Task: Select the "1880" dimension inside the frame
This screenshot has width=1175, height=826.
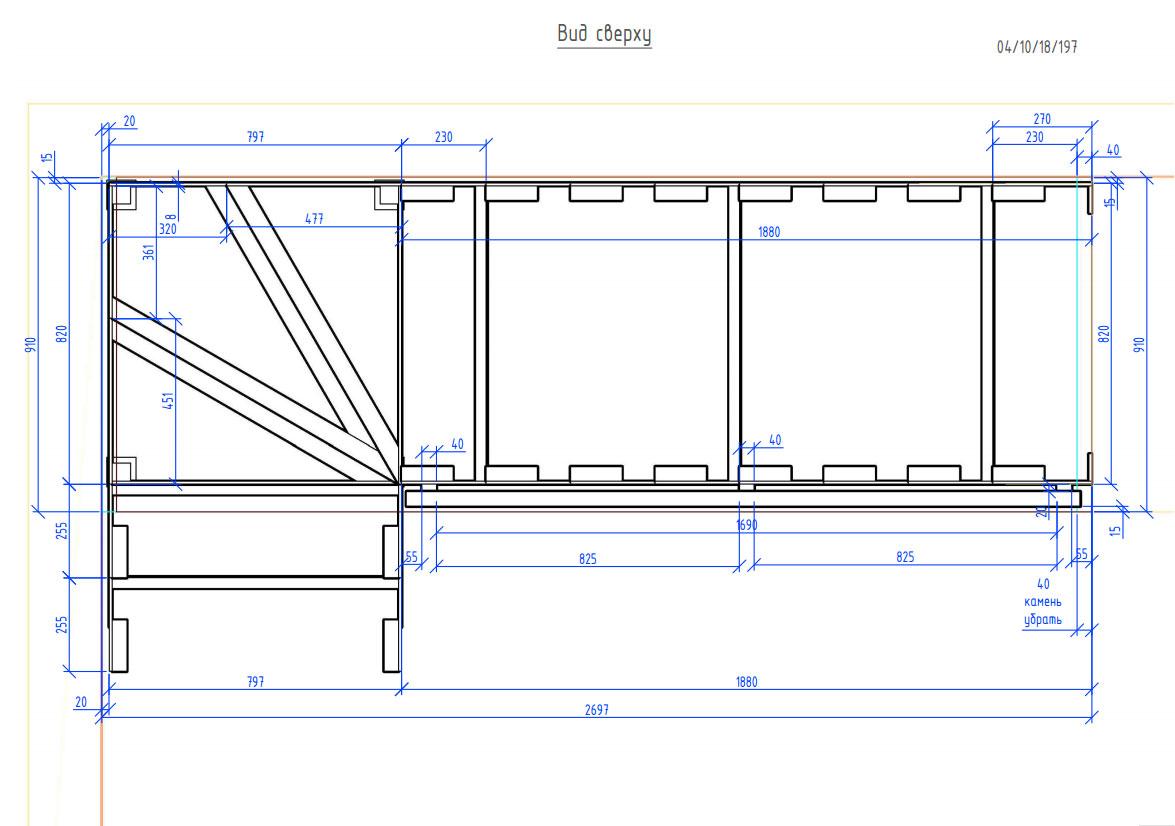Action: (x=769, y=232)
